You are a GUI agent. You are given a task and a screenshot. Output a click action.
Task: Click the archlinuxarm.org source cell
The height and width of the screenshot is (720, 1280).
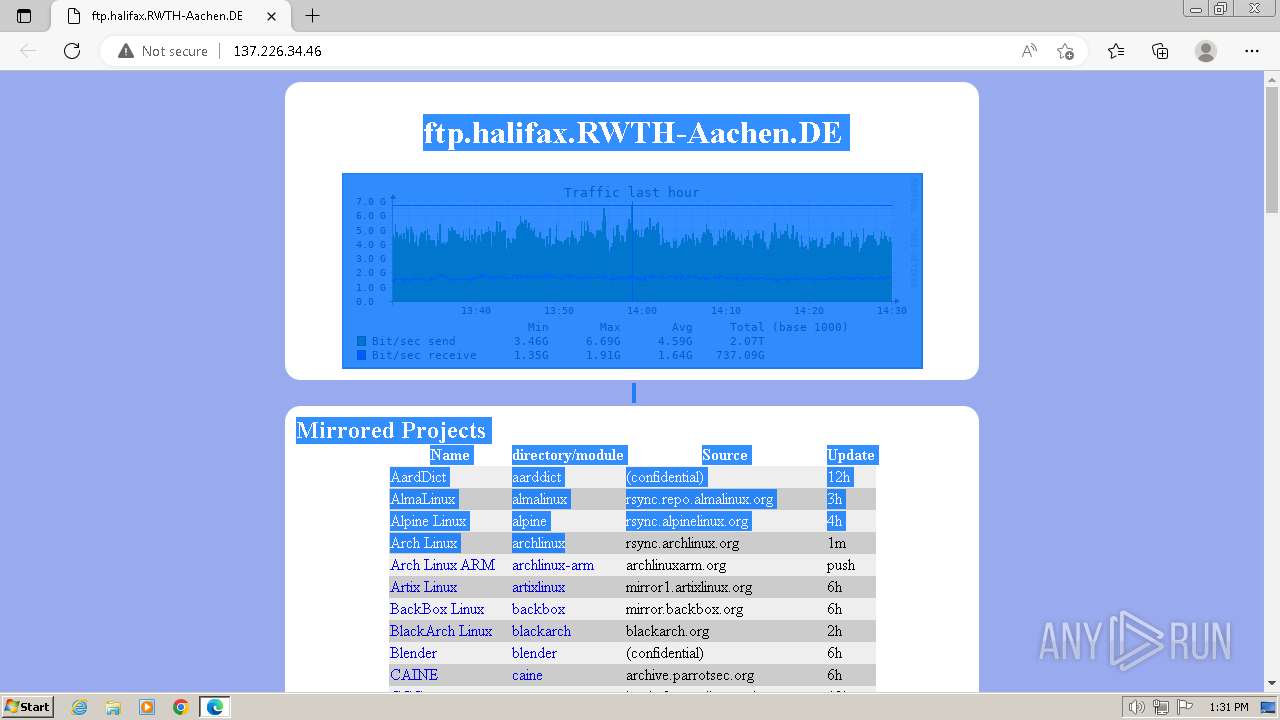point(676,565)
